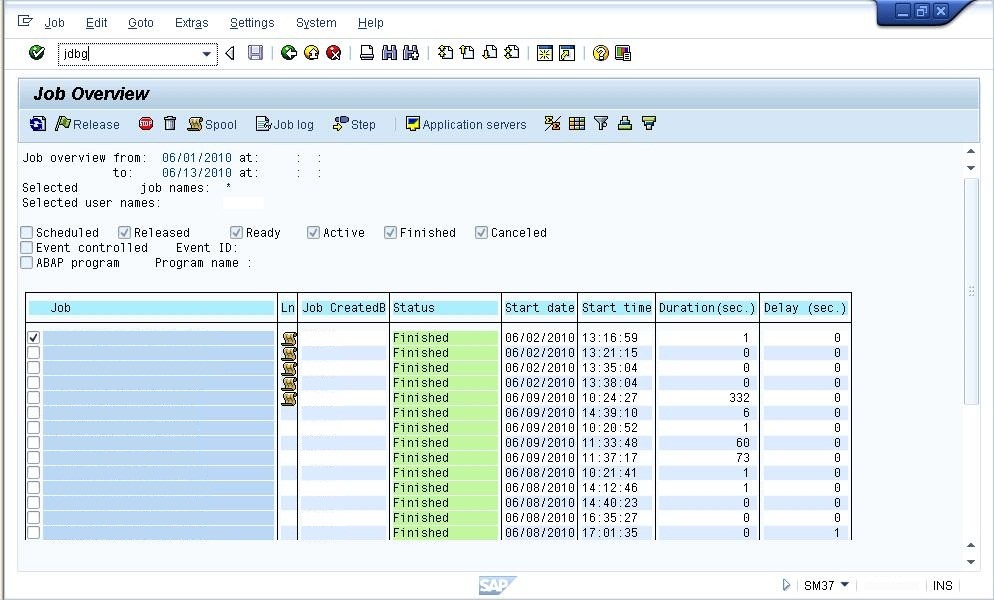Click into the command field containing jdbg
The height and width of the screenshot is (600, 994).
point(130,54)
